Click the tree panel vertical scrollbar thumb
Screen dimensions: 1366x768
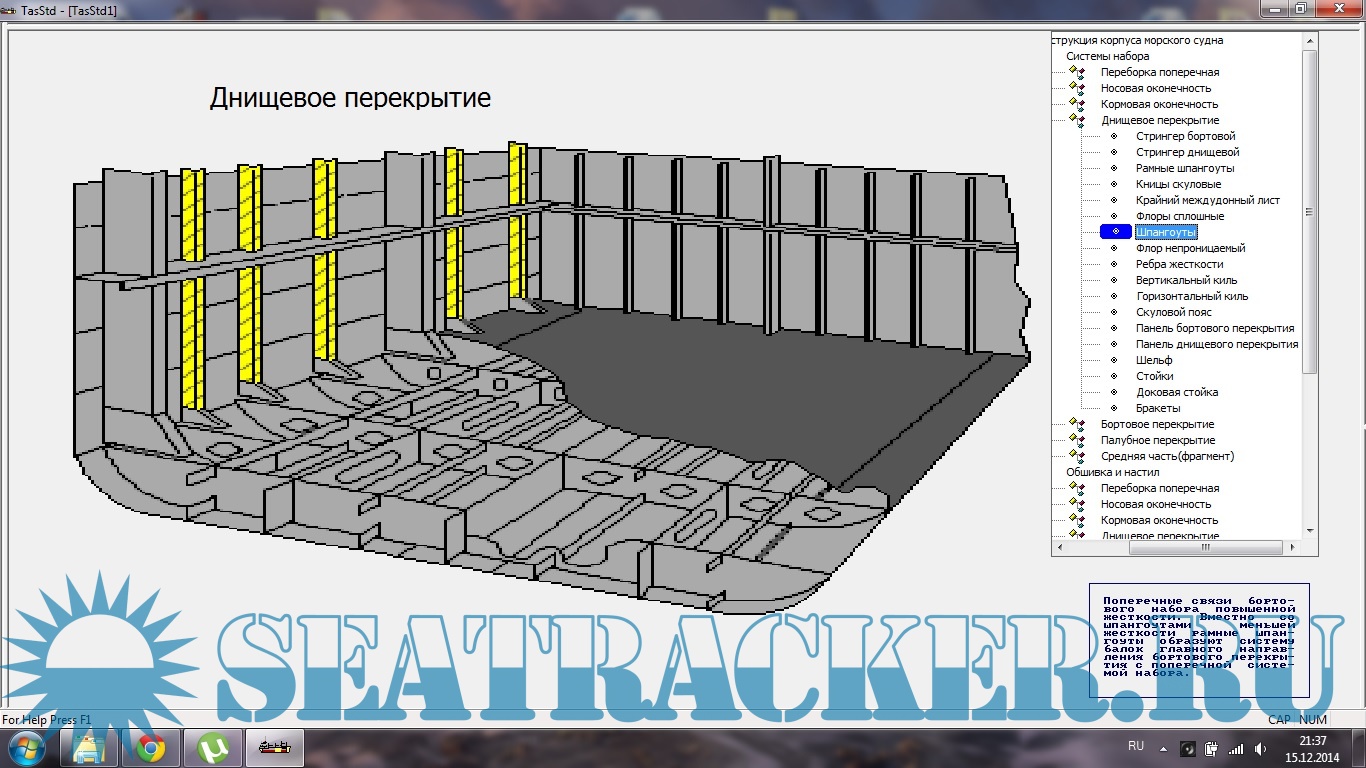[x=1310, y=211]
